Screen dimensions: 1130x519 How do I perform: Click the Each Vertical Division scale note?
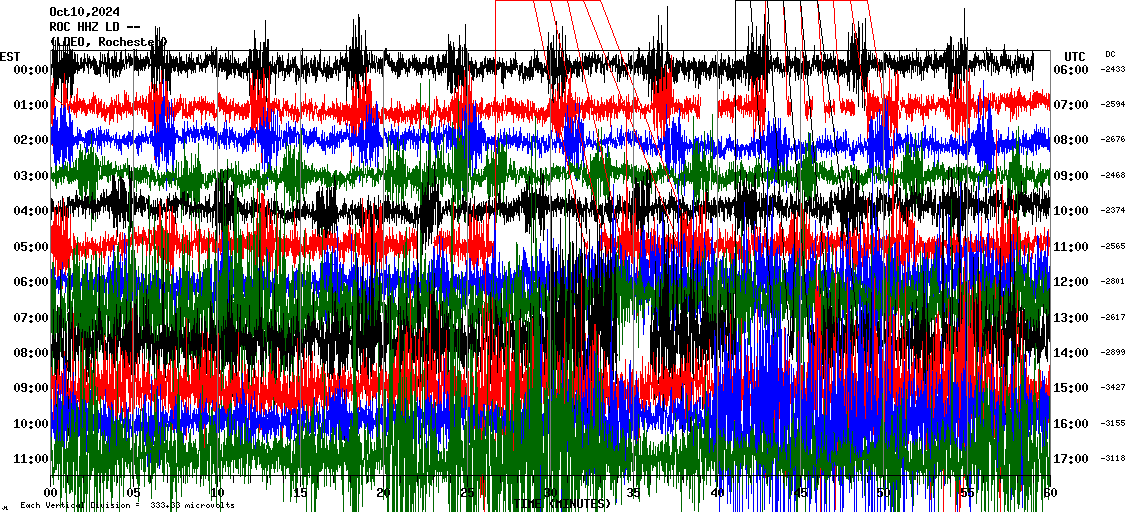127,506
